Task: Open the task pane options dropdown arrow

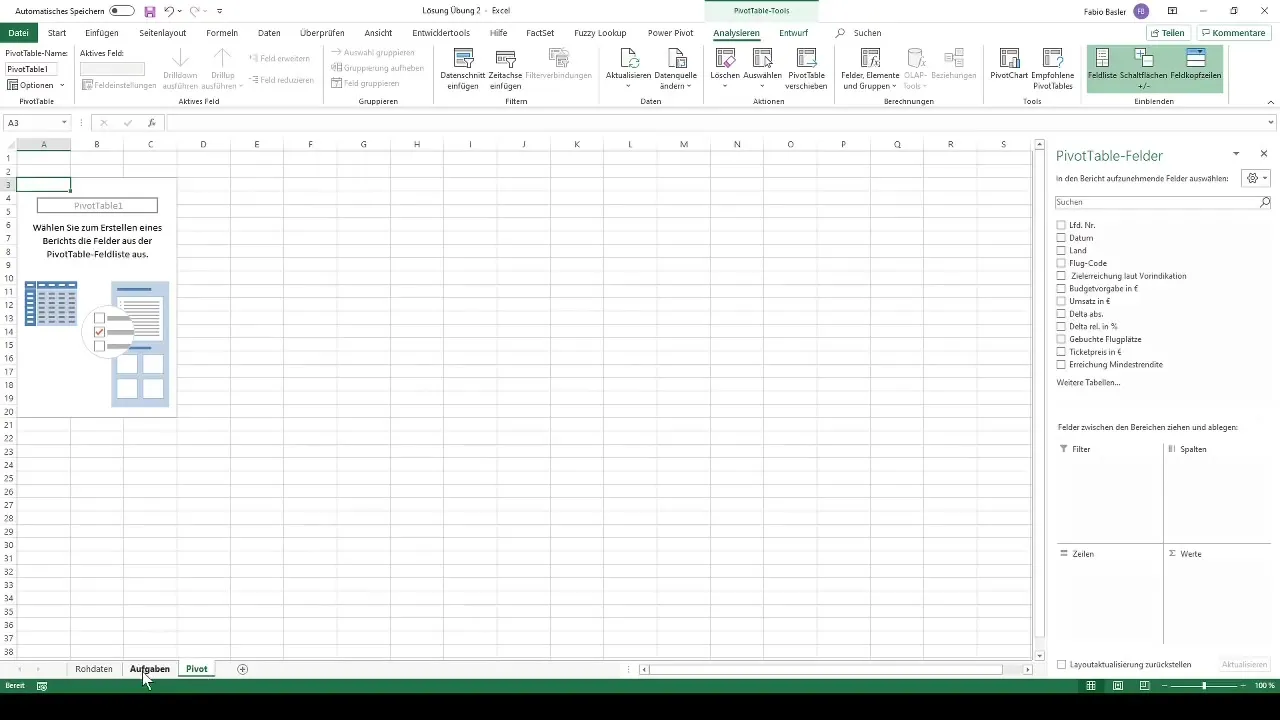Action: [1236, 154]
